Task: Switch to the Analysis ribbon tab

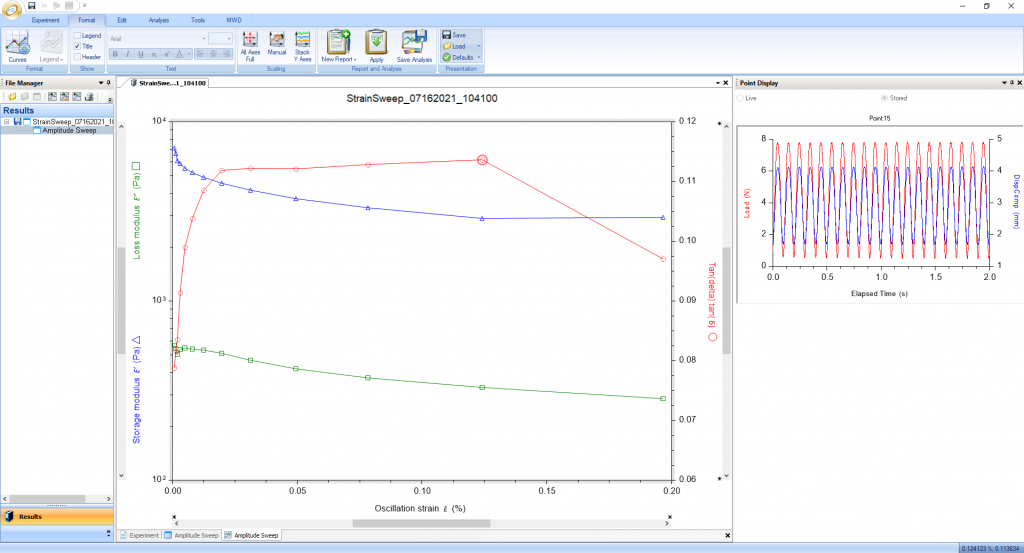Action: (x=159, y=20)
